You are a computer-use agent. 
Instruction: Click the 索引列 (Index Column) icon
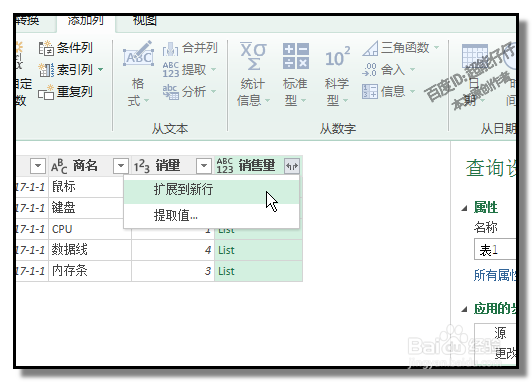(x=46, y=70)
